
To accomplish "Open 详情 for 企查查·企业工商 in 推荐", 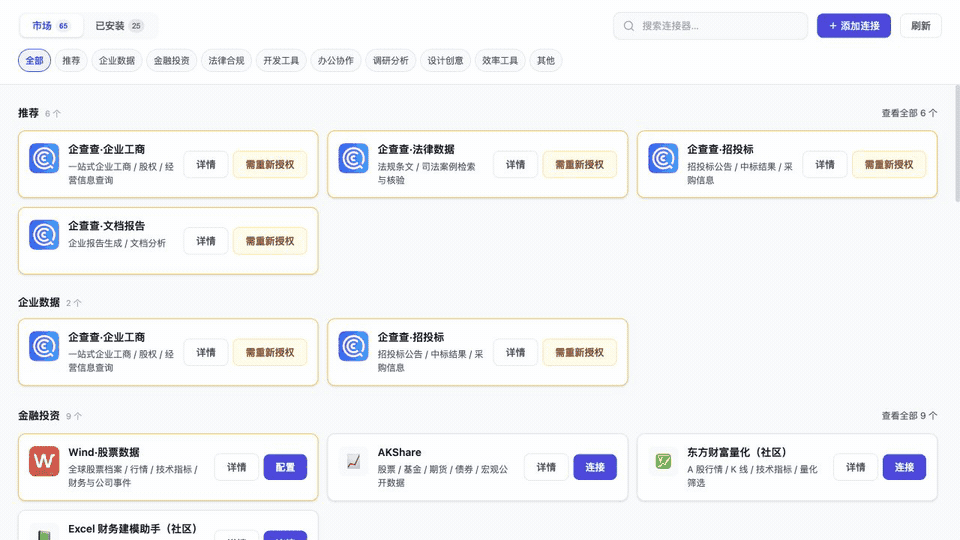I will [206, 165].
